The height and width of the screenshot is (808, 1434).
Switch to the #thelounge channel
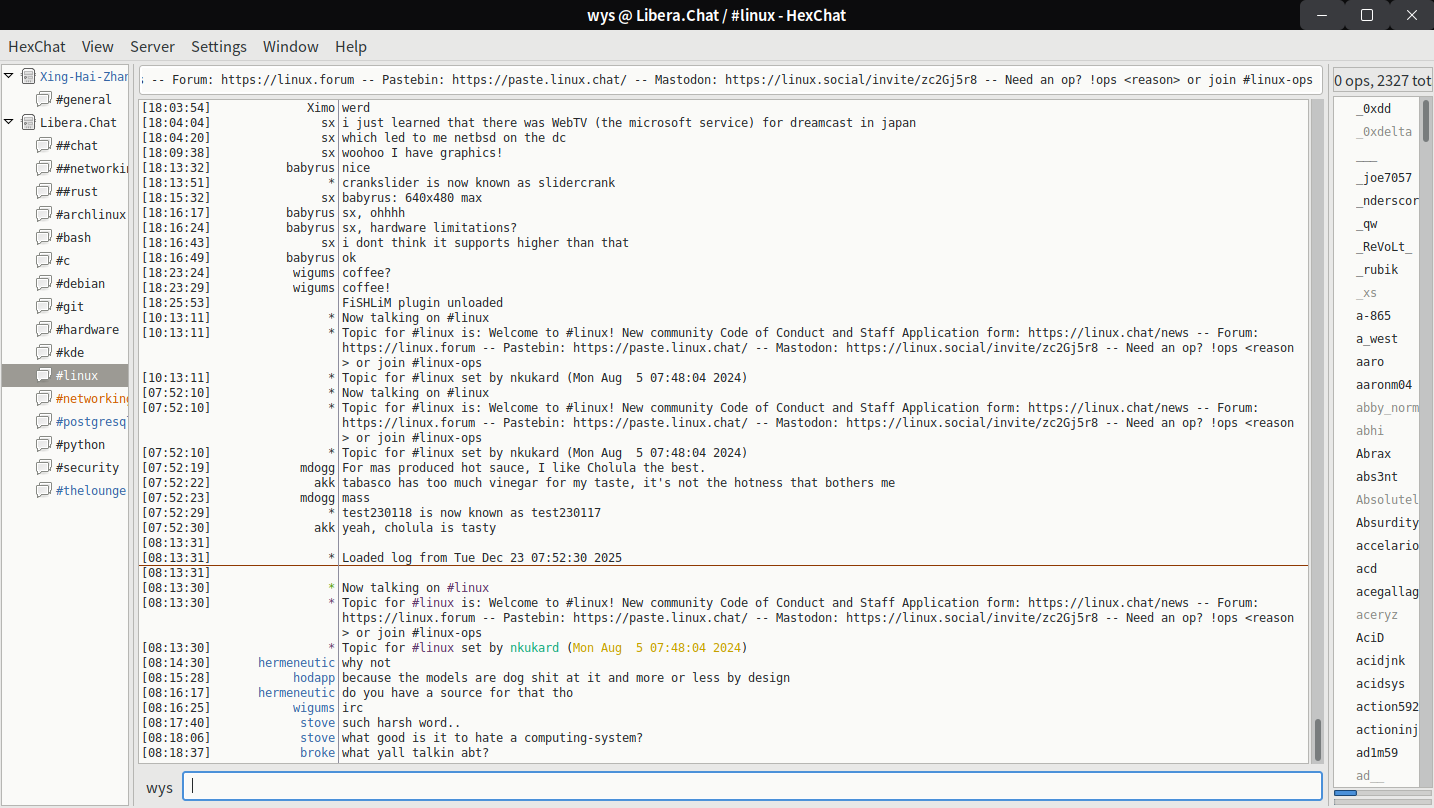coord(91,490)
